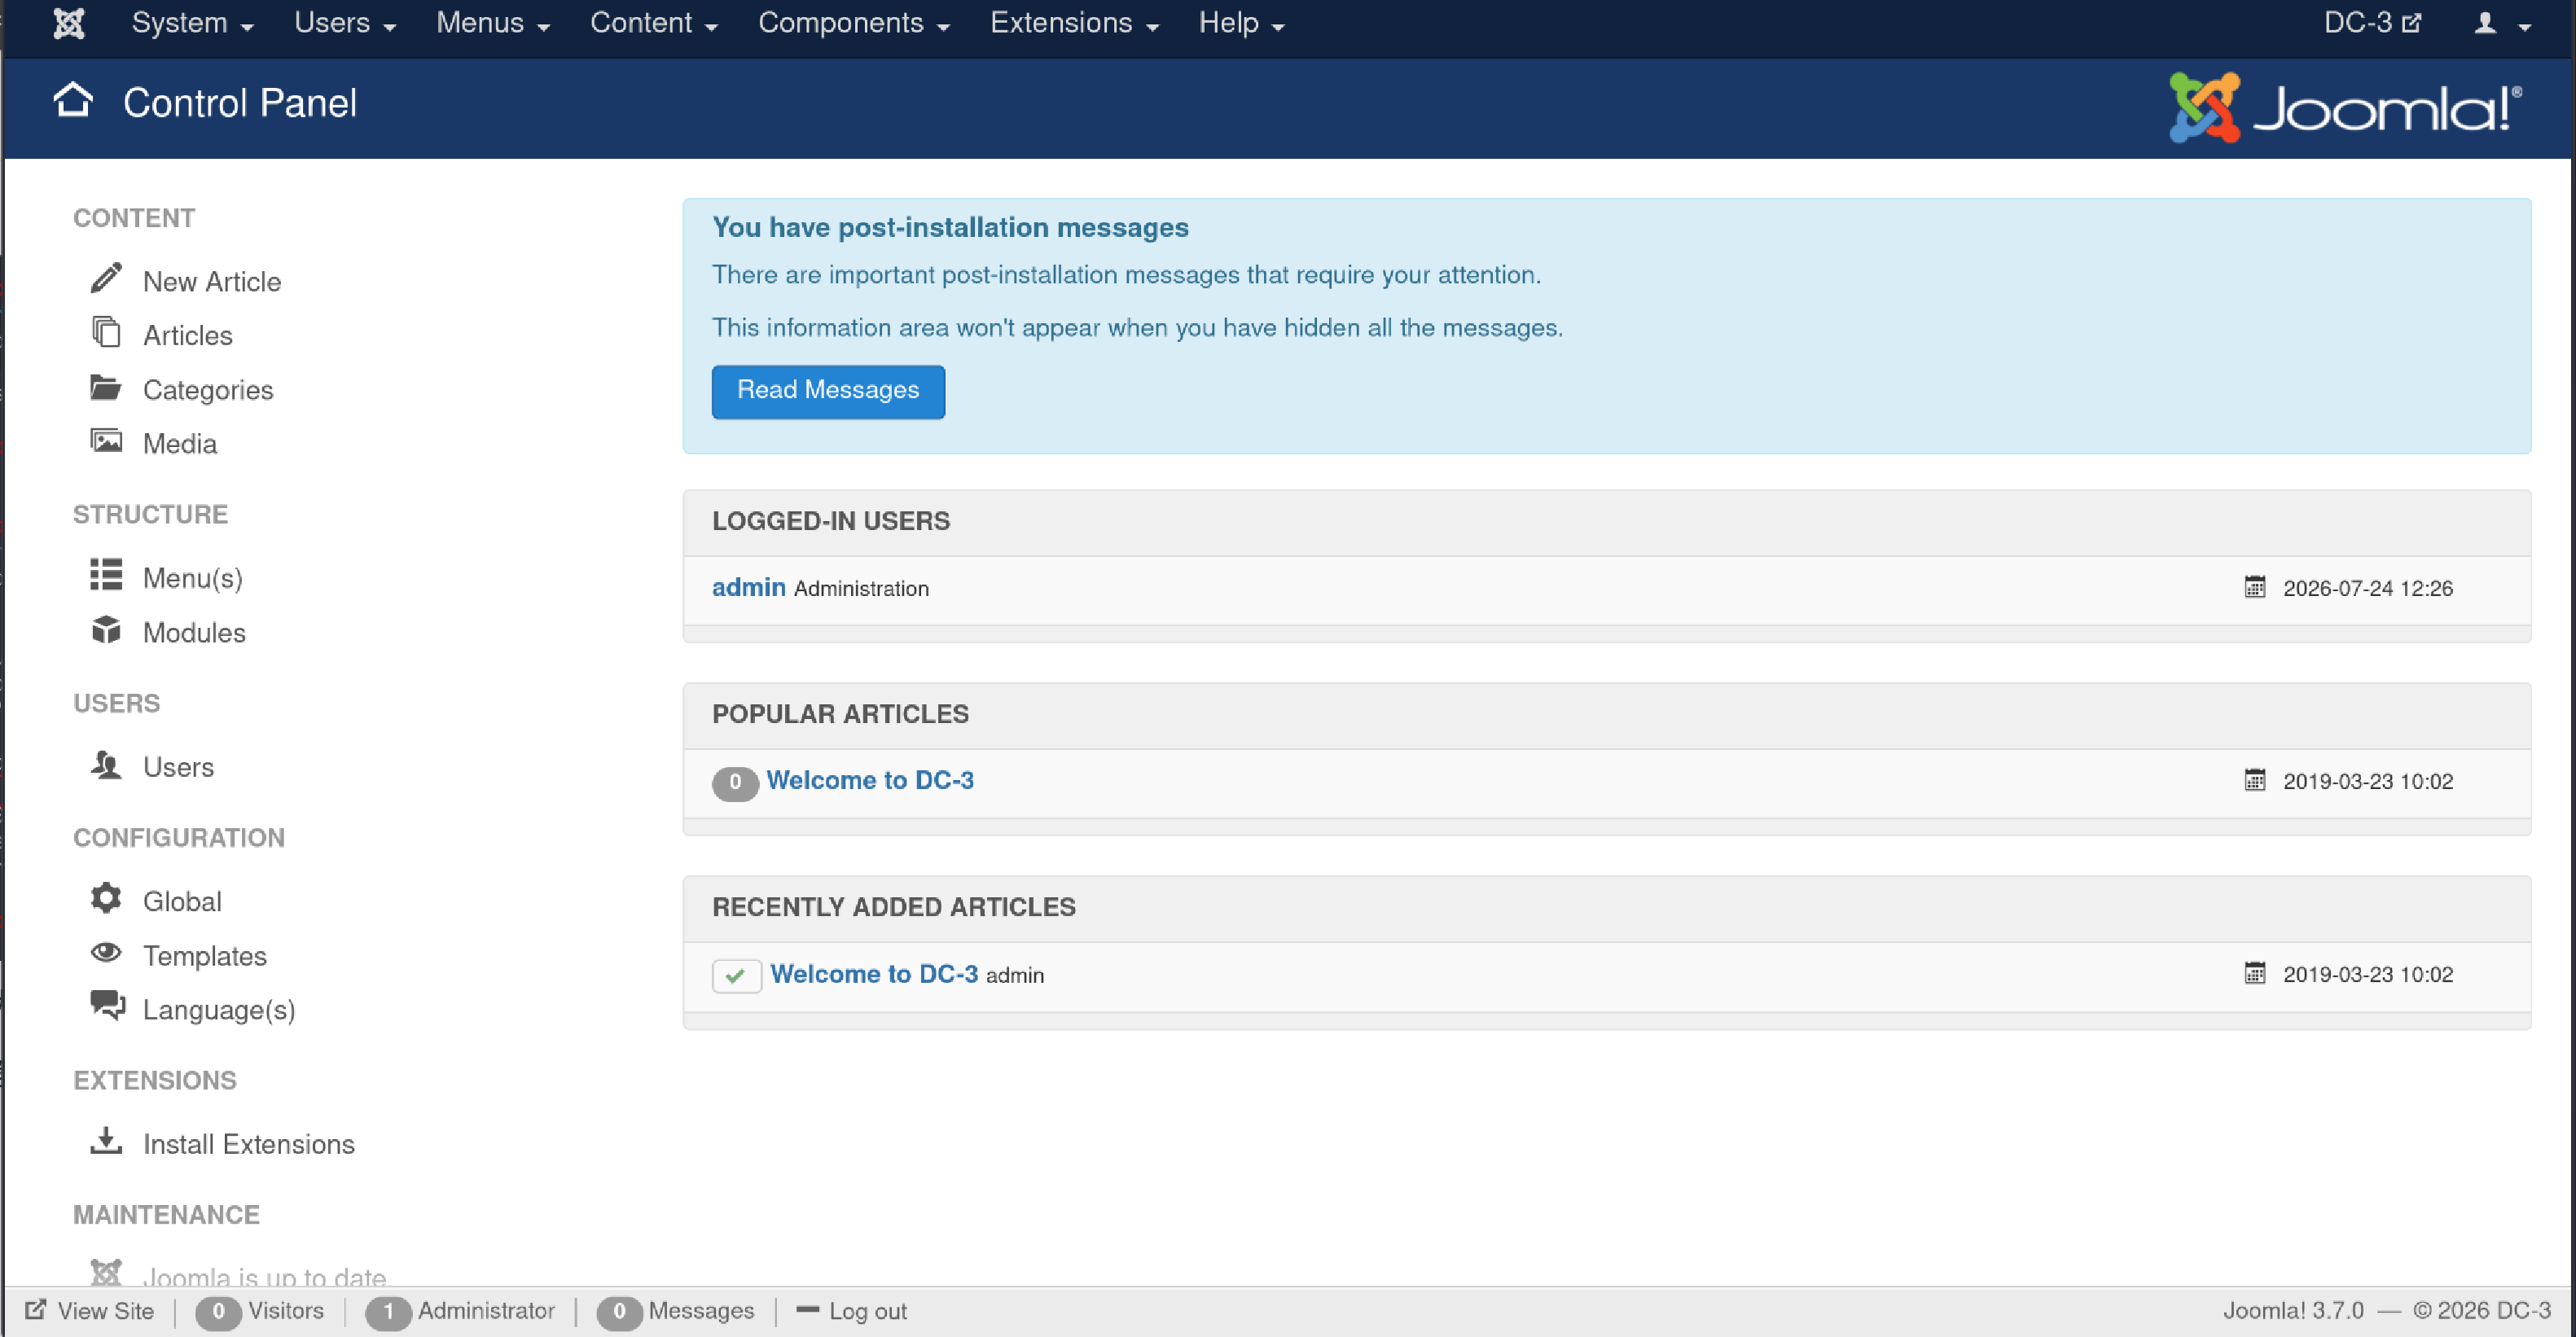Image resolution: width=2576 pixels, height=1337 pixels.
Task: Open Categories from sidebar
Action: (208, 390)
